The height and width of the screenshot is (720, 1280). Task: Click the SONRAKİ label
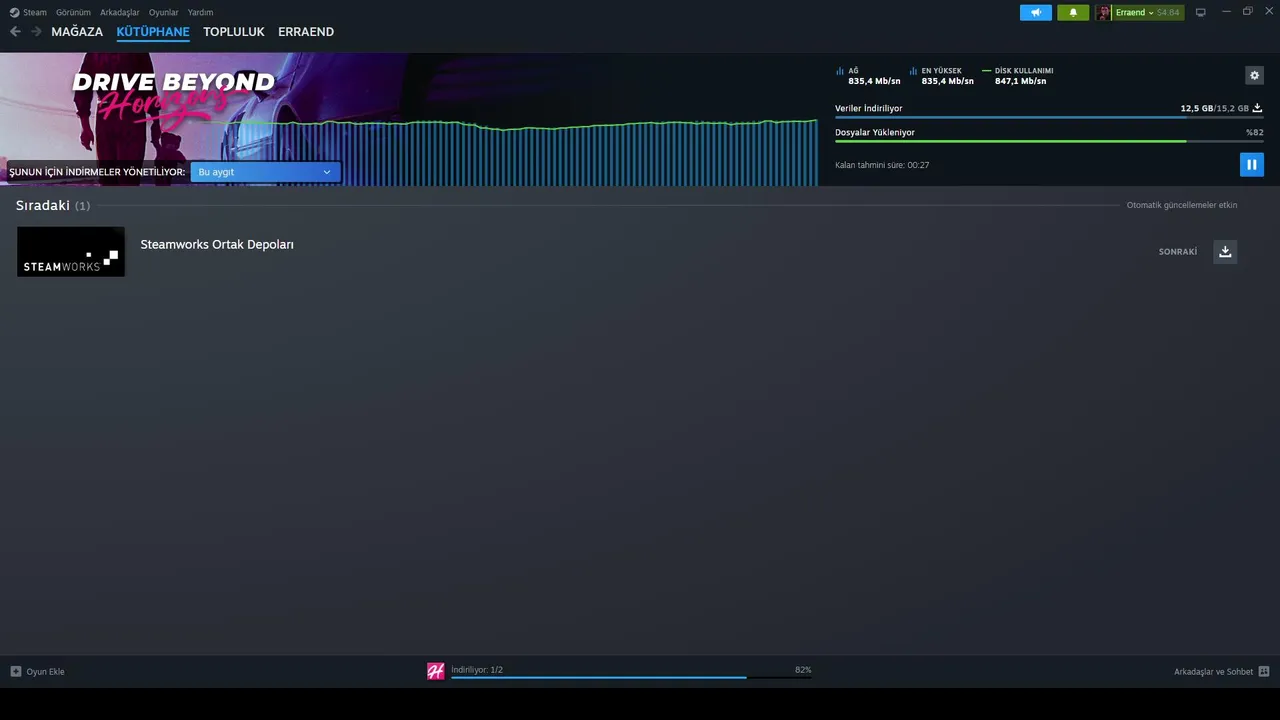(x=1178, y=252)
